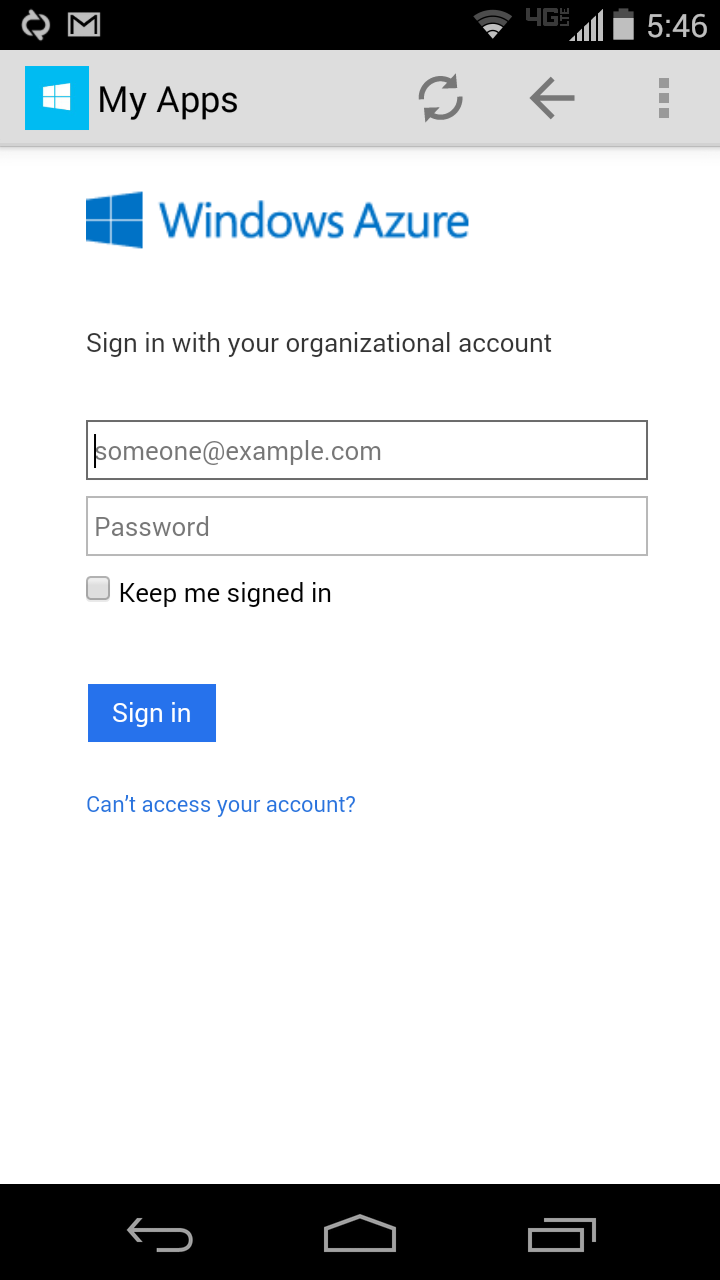
Task: Tap the clock showing 5:46
Action: click(677, 26)
